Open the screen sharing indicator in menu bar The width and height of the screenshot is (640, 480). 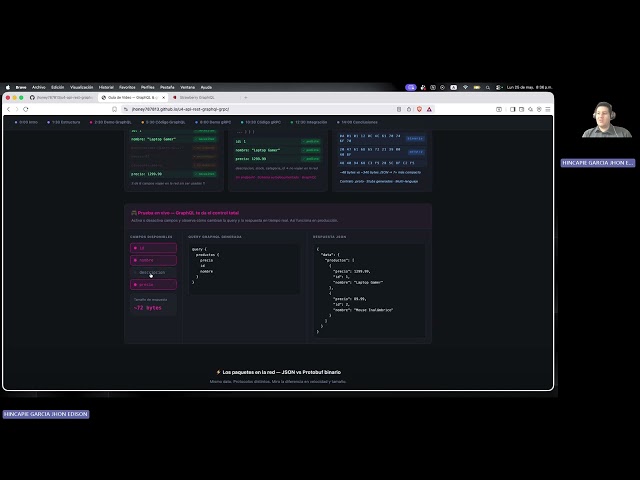(x=411, y=87)
